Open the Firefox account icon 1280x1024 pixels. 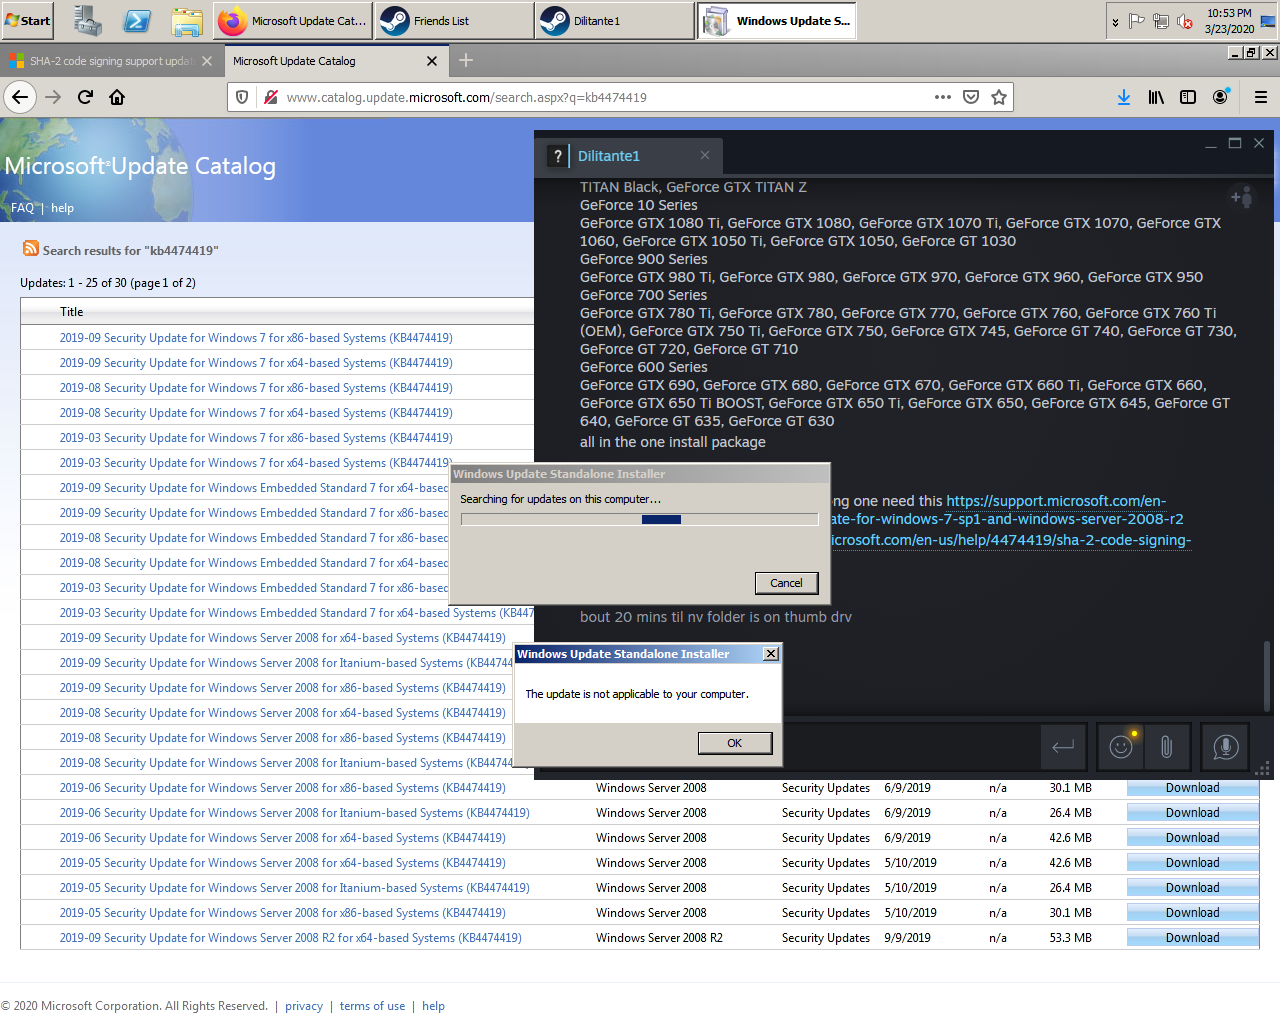[1220, 97]
